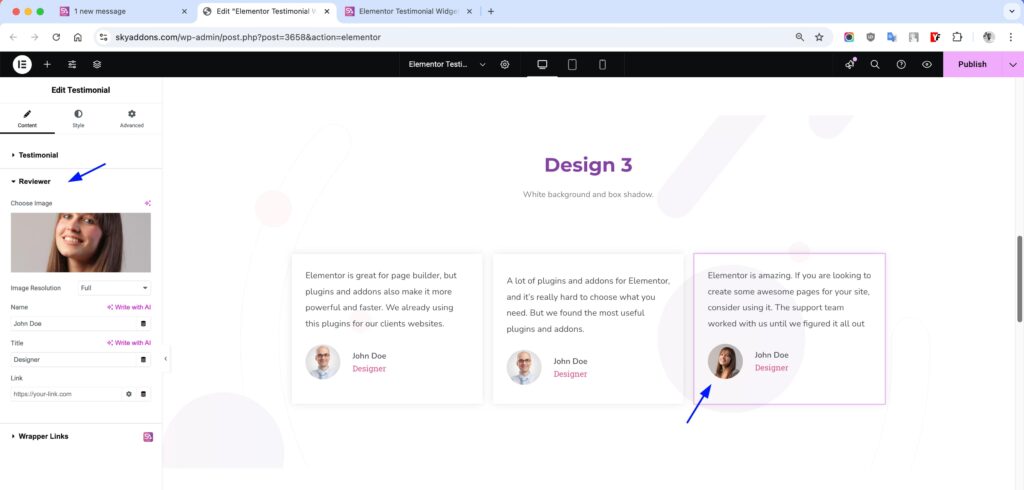Open Chrome three-dot menu
This screenshot has width=1024, height=490.
click(x=1010, y=37)
